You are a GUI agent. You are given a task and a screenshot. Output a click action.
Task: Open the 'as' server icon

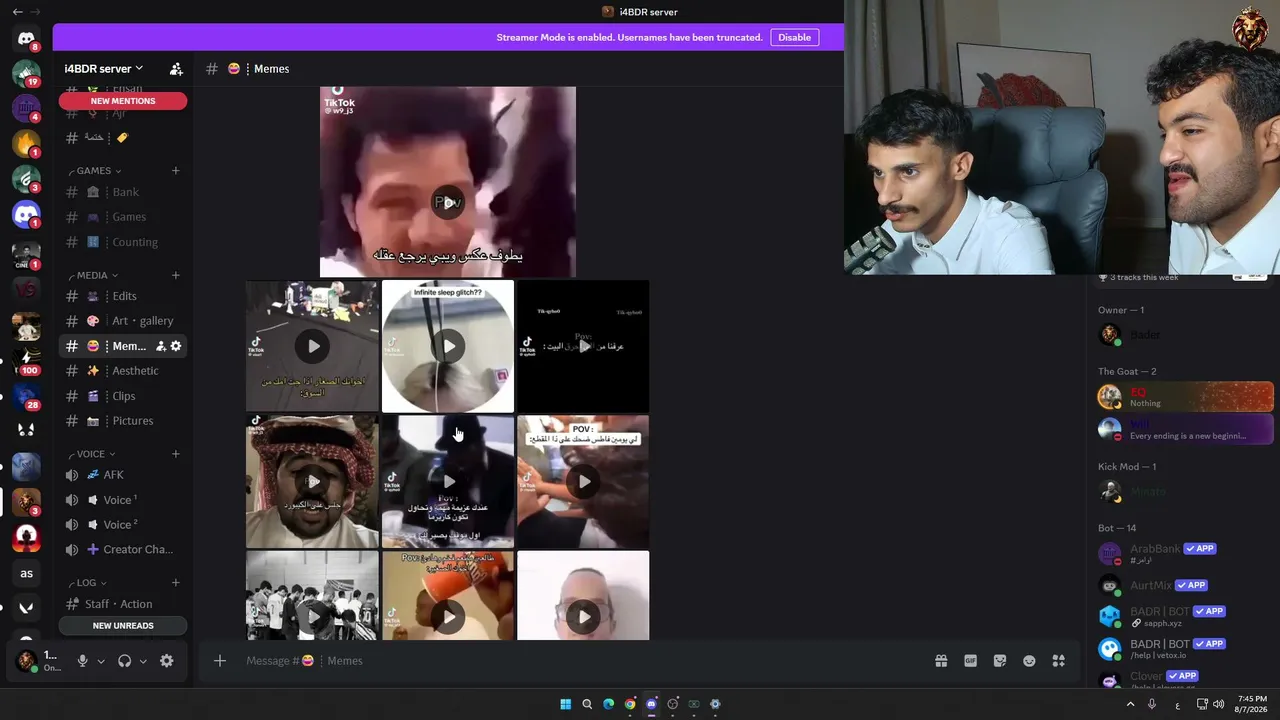coord(26,573)
